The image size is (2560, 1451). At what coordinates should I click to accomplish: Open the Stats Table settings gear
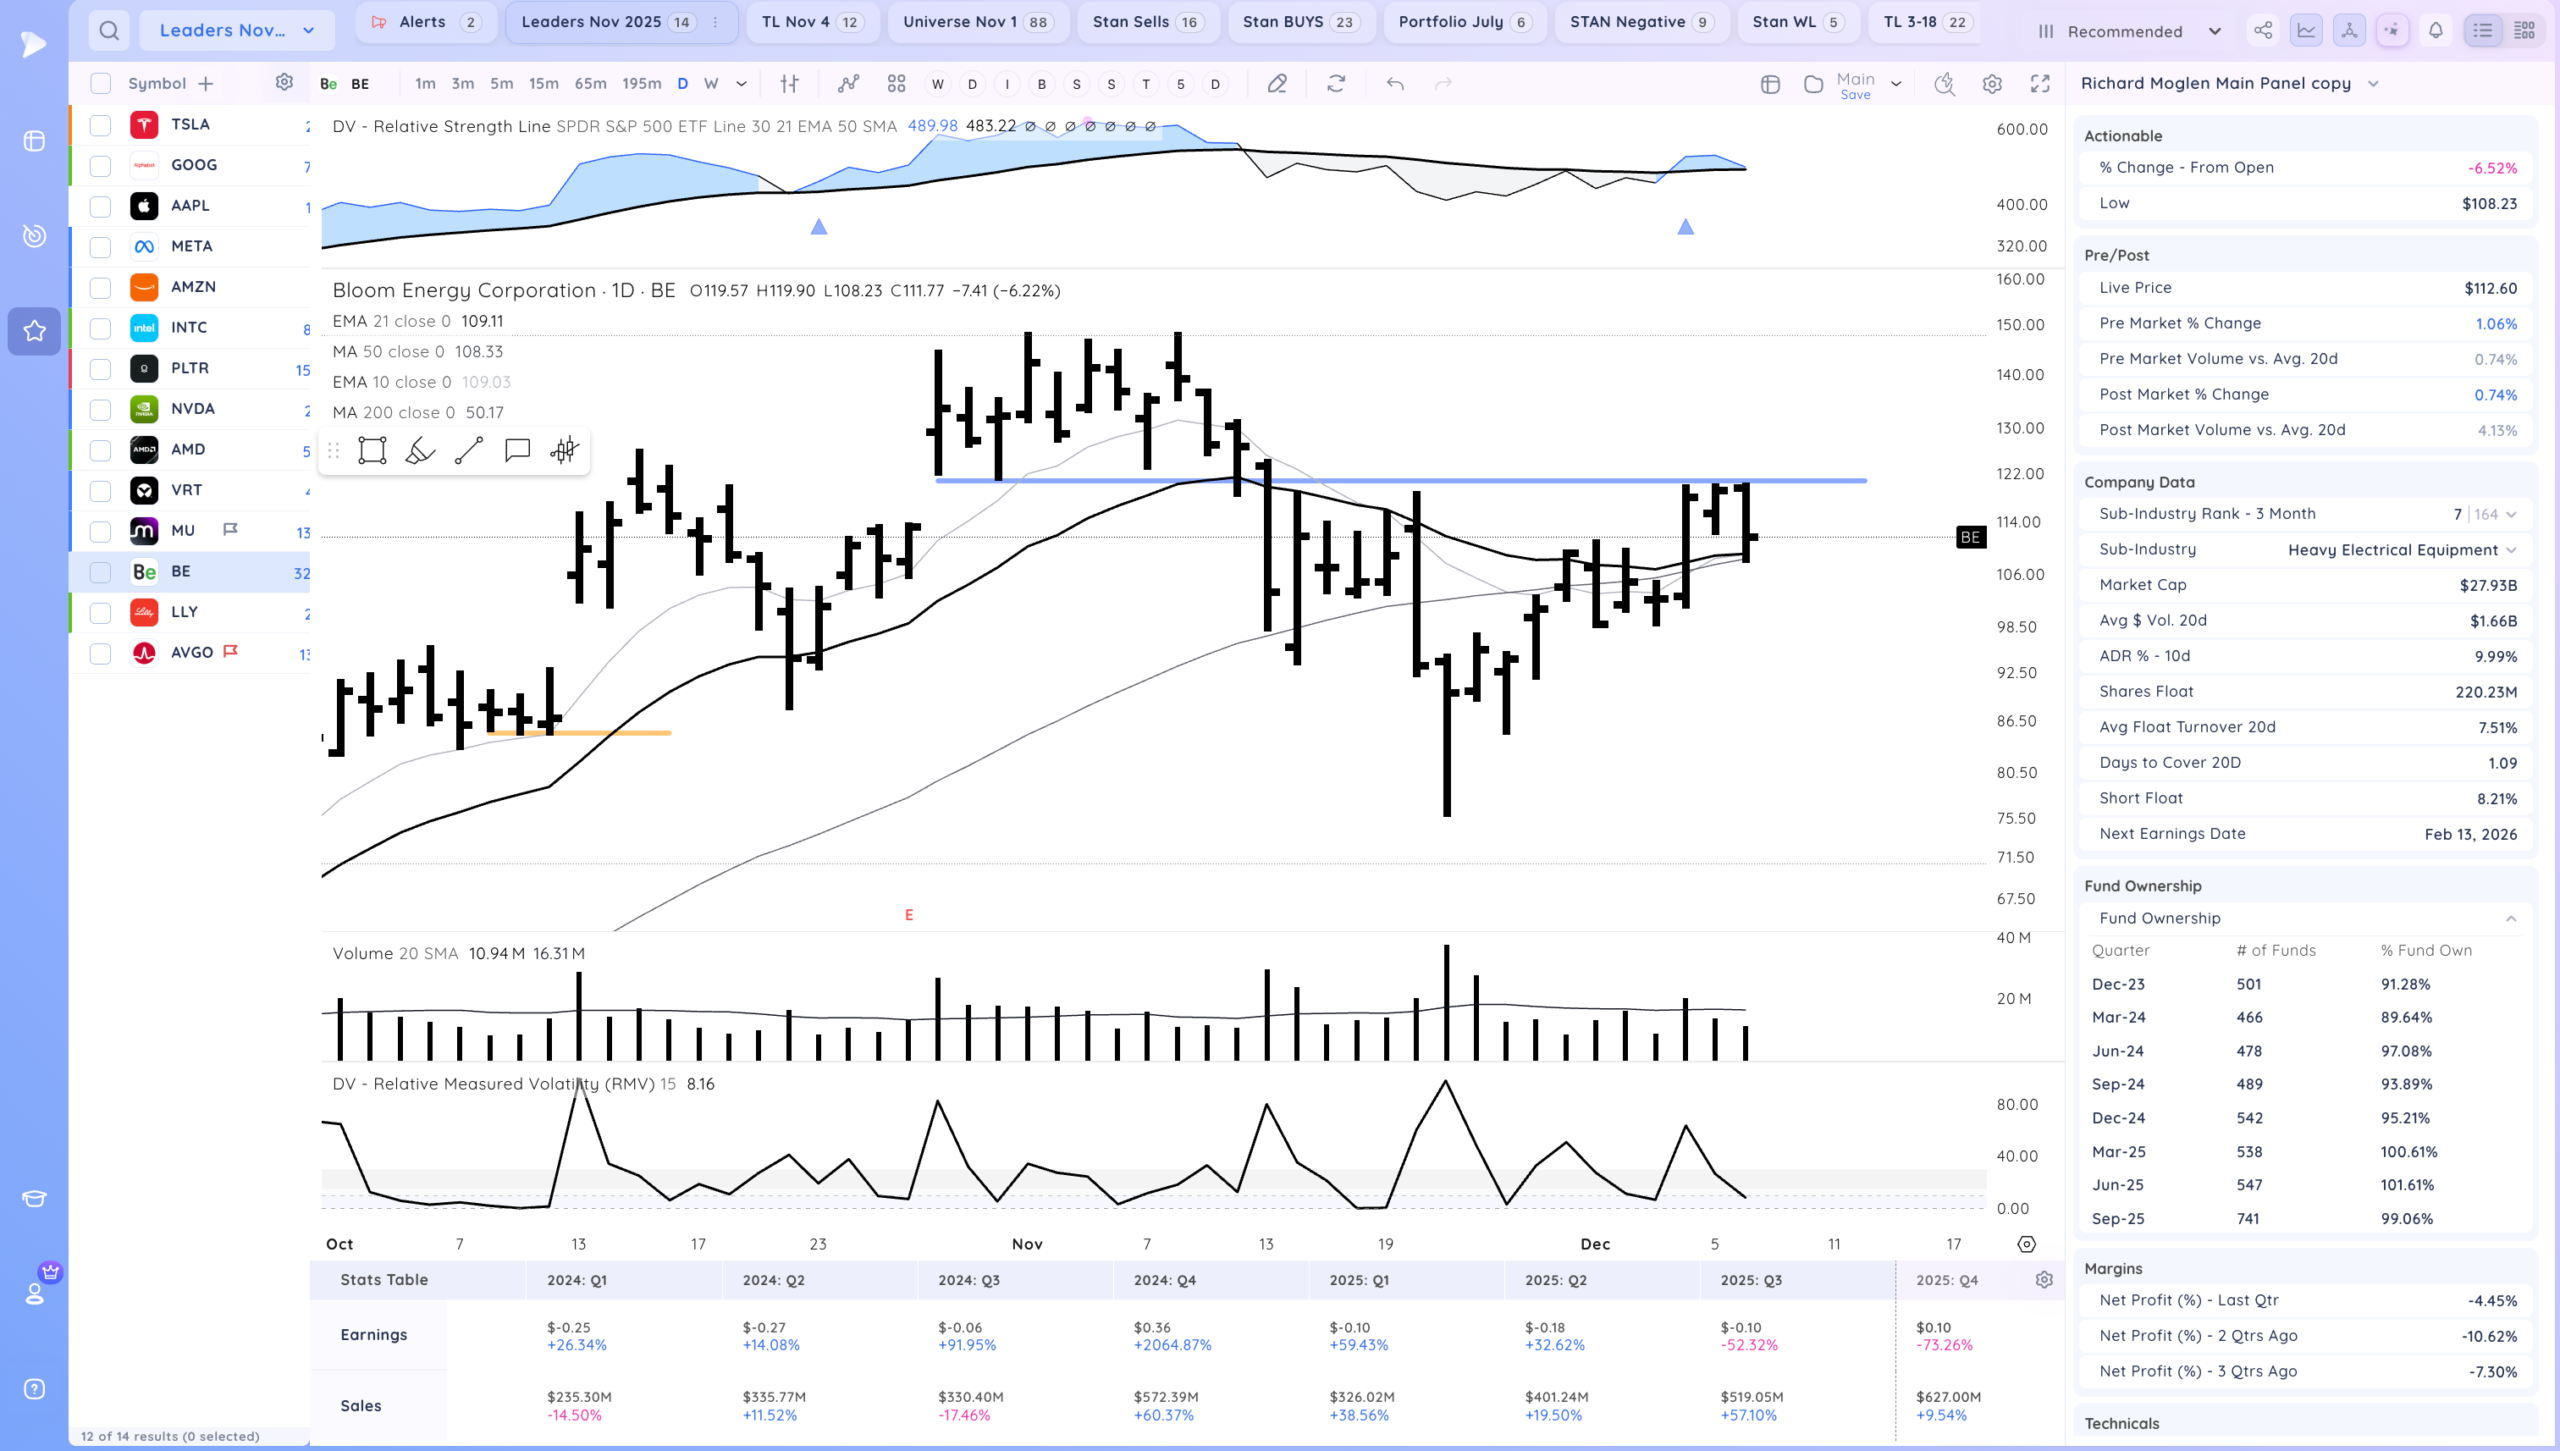2044,1280
